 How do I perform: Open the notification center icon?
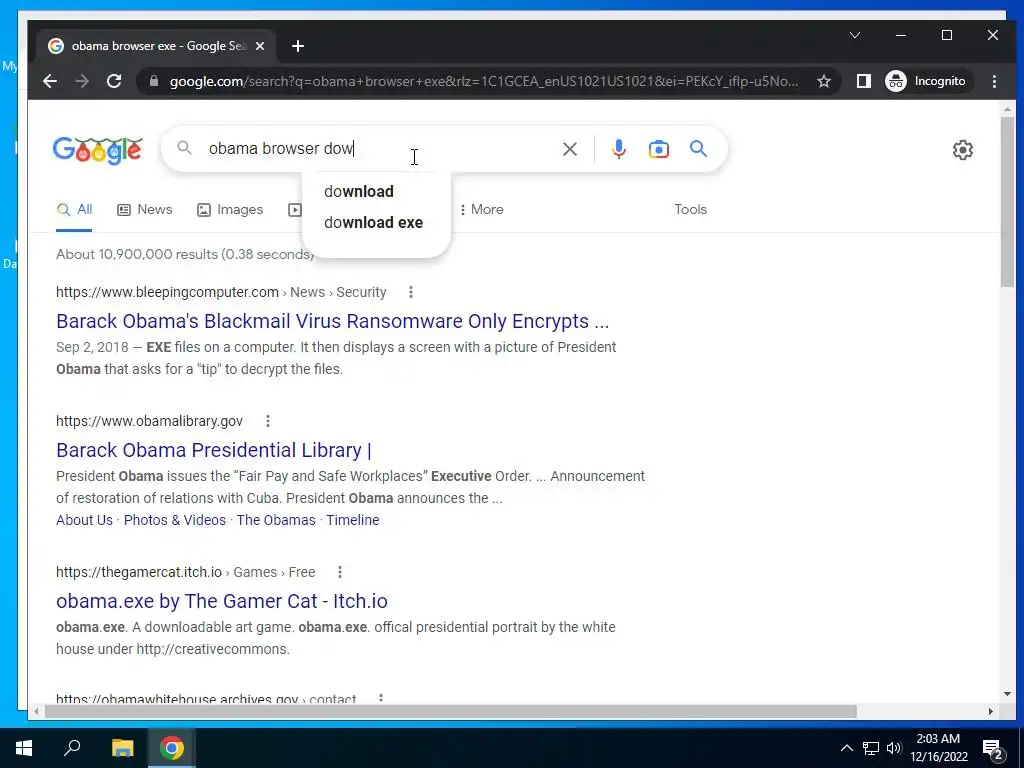tap(993, 748)
